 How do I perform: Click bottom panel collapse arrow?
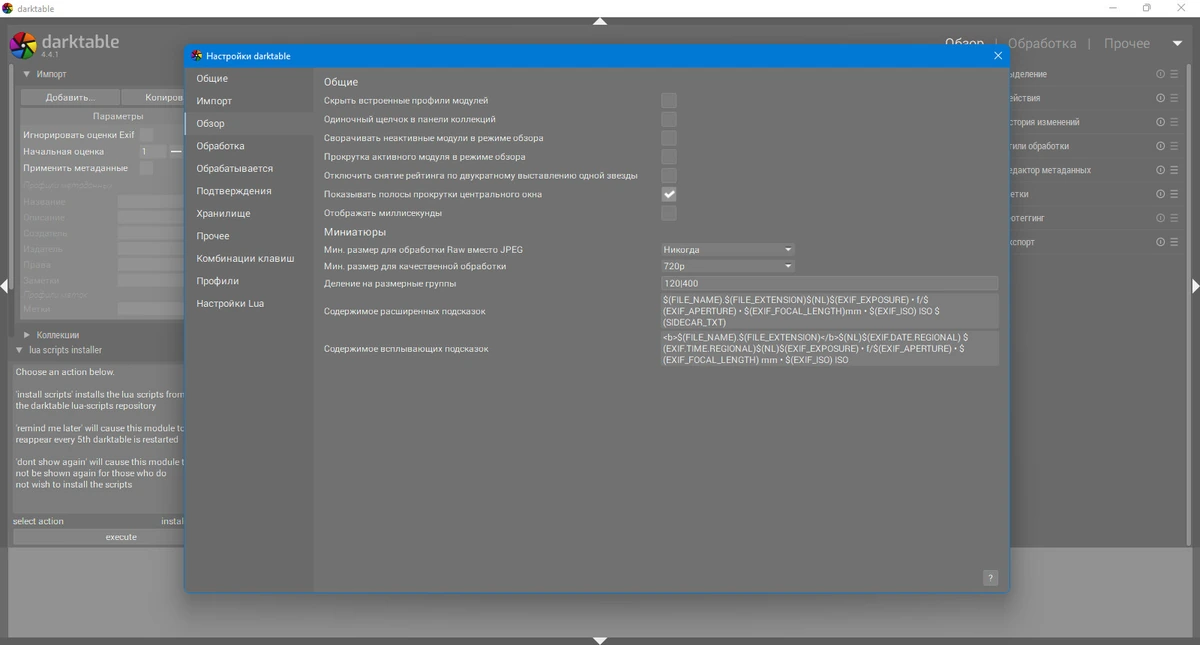[x=600, y=640]
